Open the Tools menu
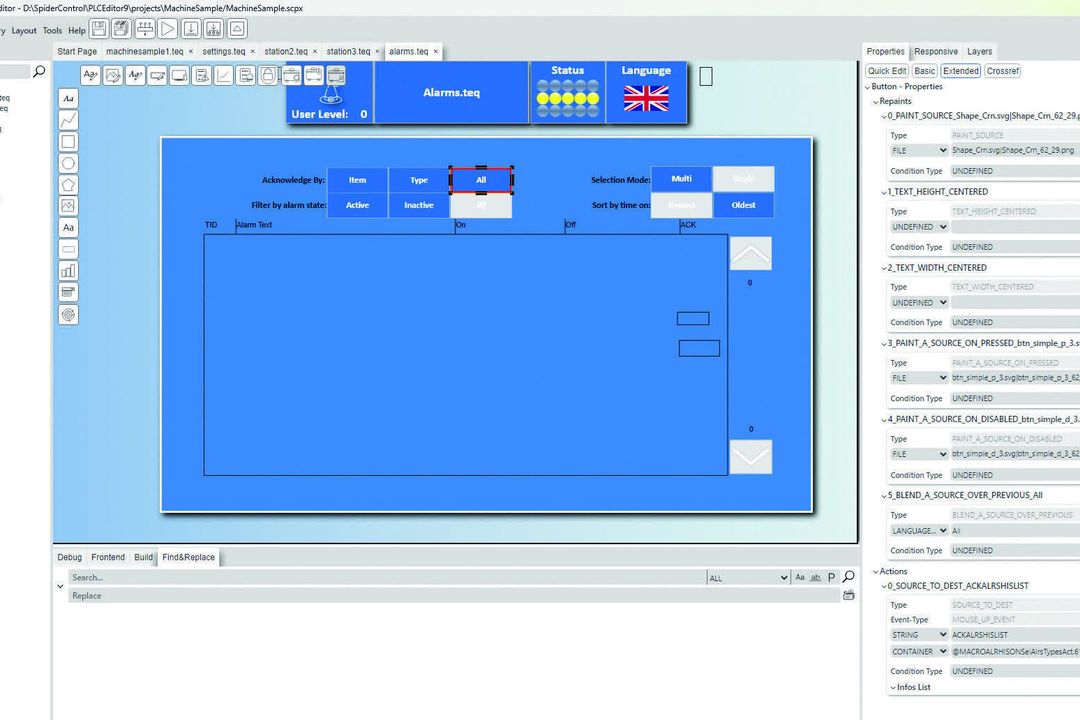Screen dimensions: 1080x720 click(x=52, y=30)
